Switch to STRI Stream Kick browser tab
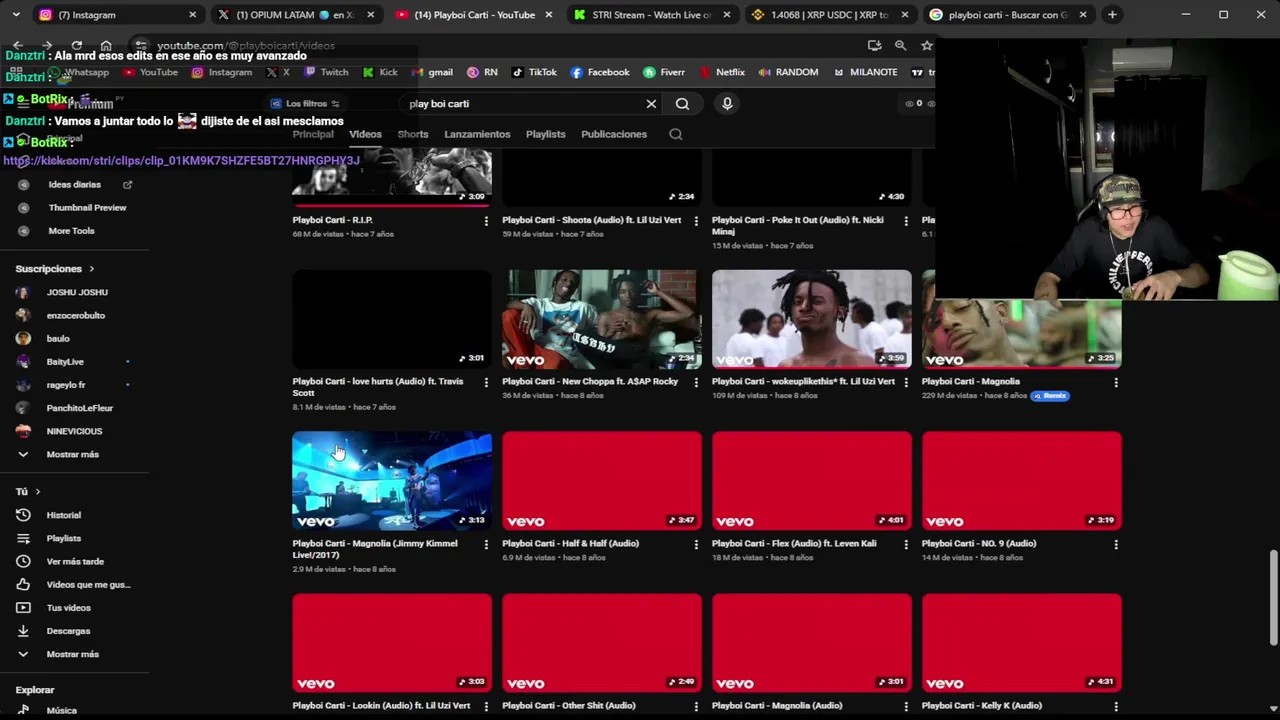1280x720 pixels. coord(653,14)
